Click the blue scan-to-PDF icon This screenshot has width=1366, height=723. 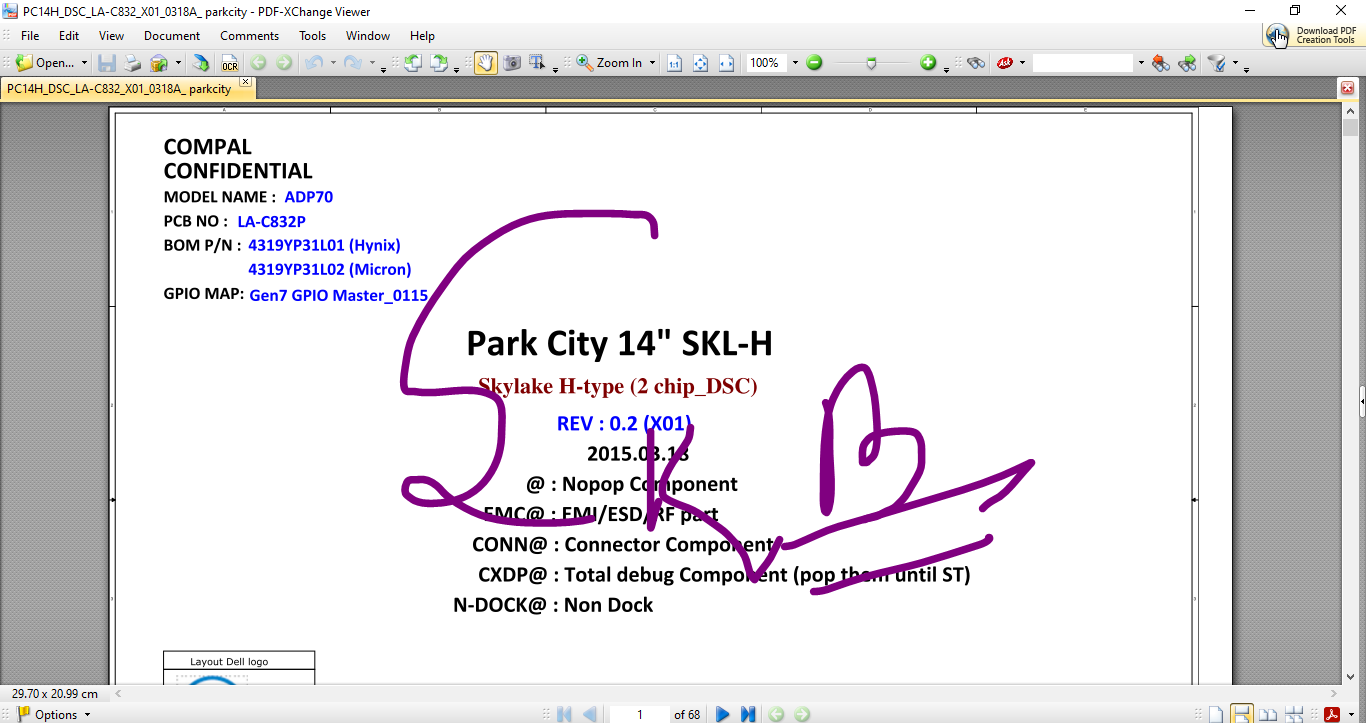point(201,63)
